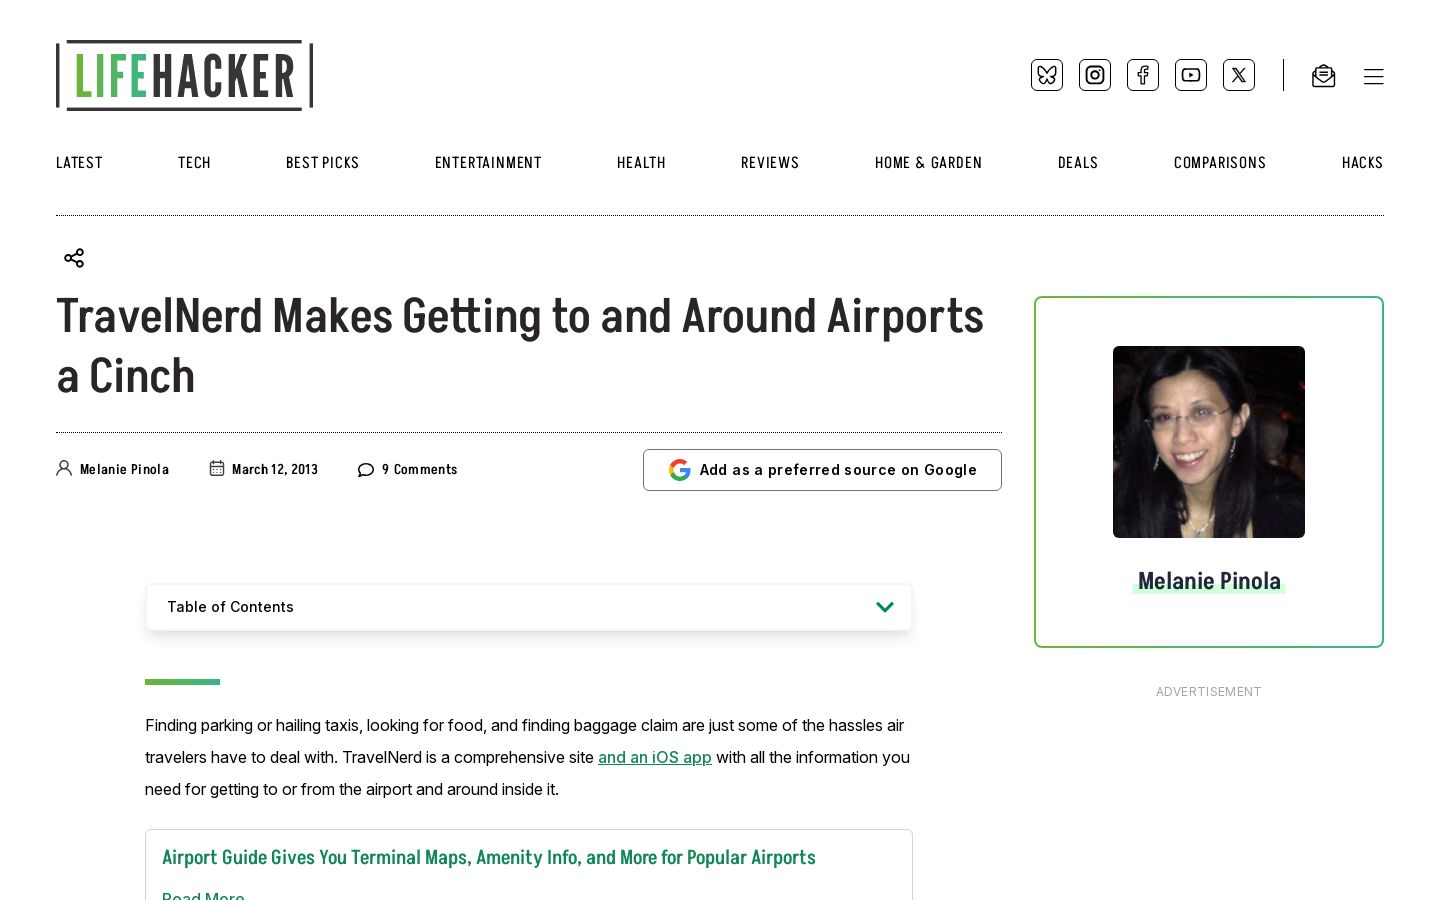The width and height of the screenshot is (1440, 900).
Task: Expand the Table of Contents chevron
Action: coord(885,607)
